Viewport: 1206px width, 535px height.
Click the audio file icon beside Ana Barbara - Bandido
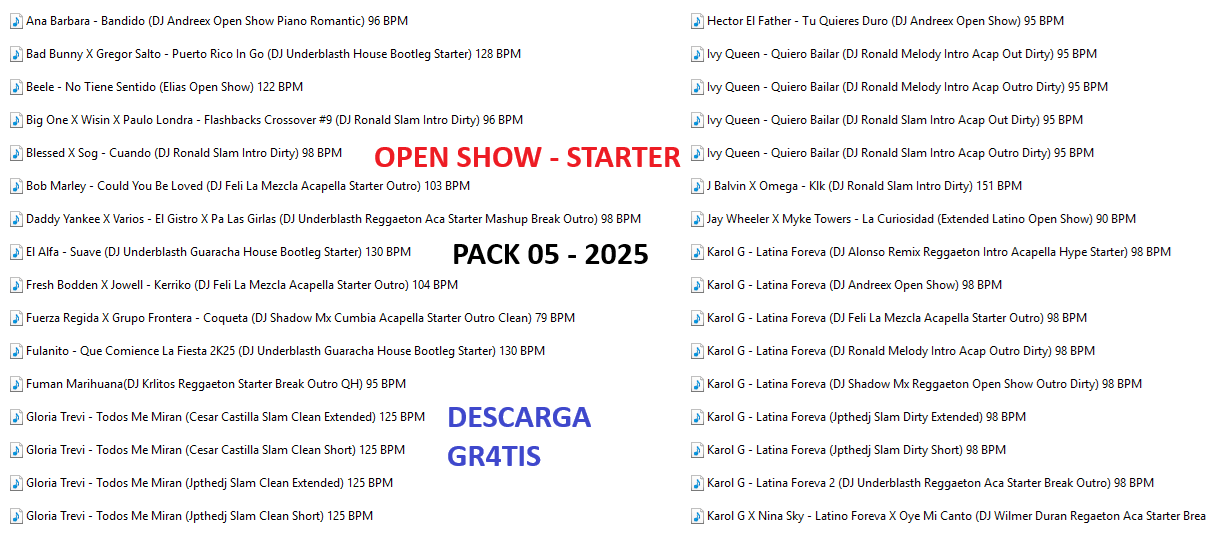point(16,21)
